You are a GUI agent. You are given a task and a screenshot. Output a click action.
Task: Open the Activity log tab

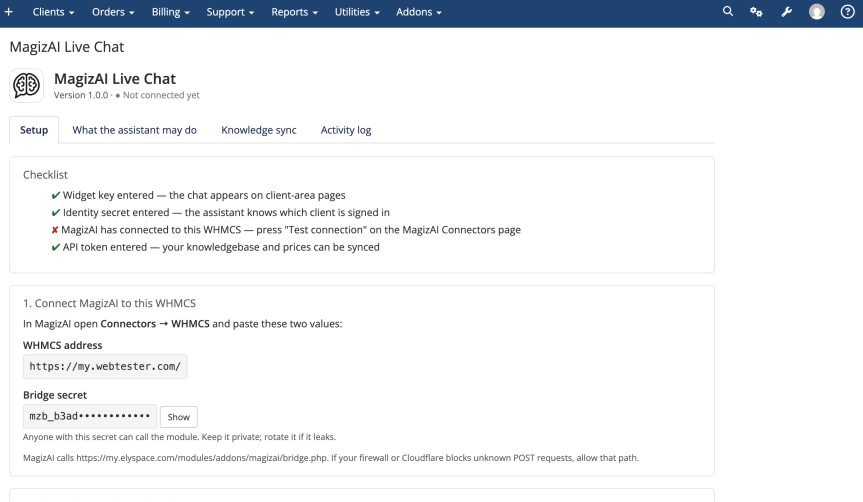tap(346, 130)
